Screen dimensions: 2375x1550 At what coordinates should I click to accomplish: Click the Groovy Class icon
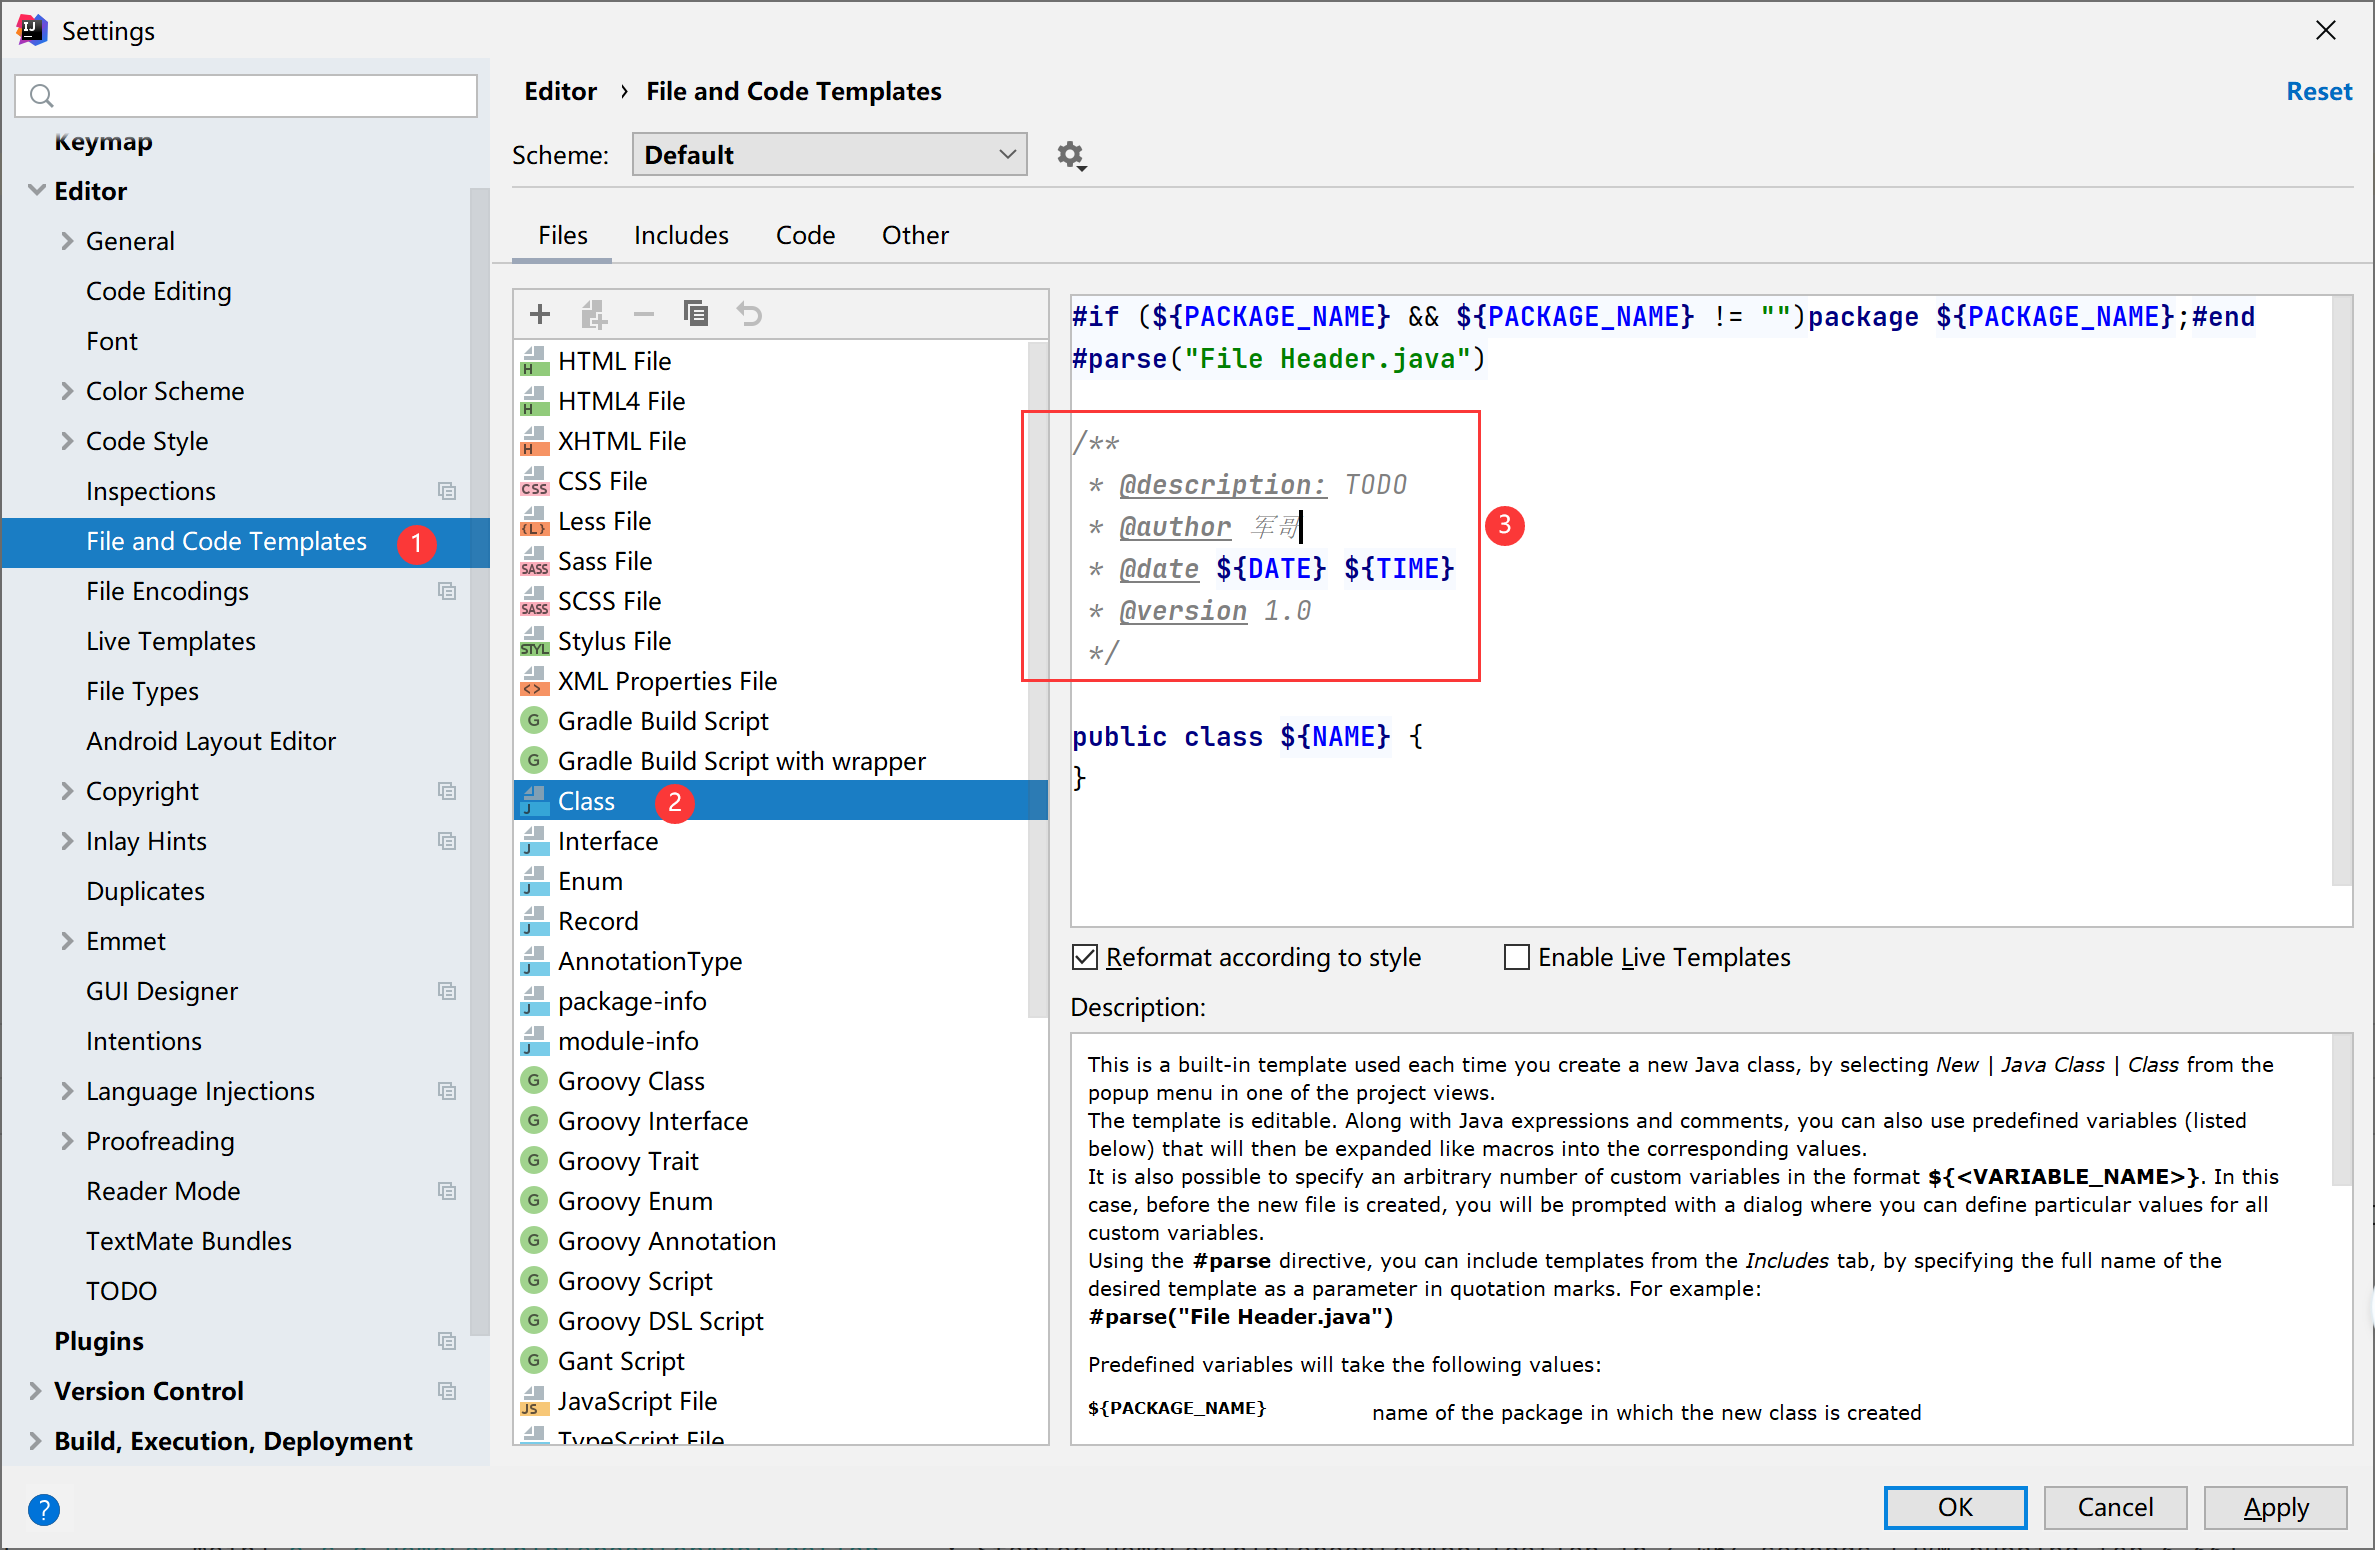535,1080
